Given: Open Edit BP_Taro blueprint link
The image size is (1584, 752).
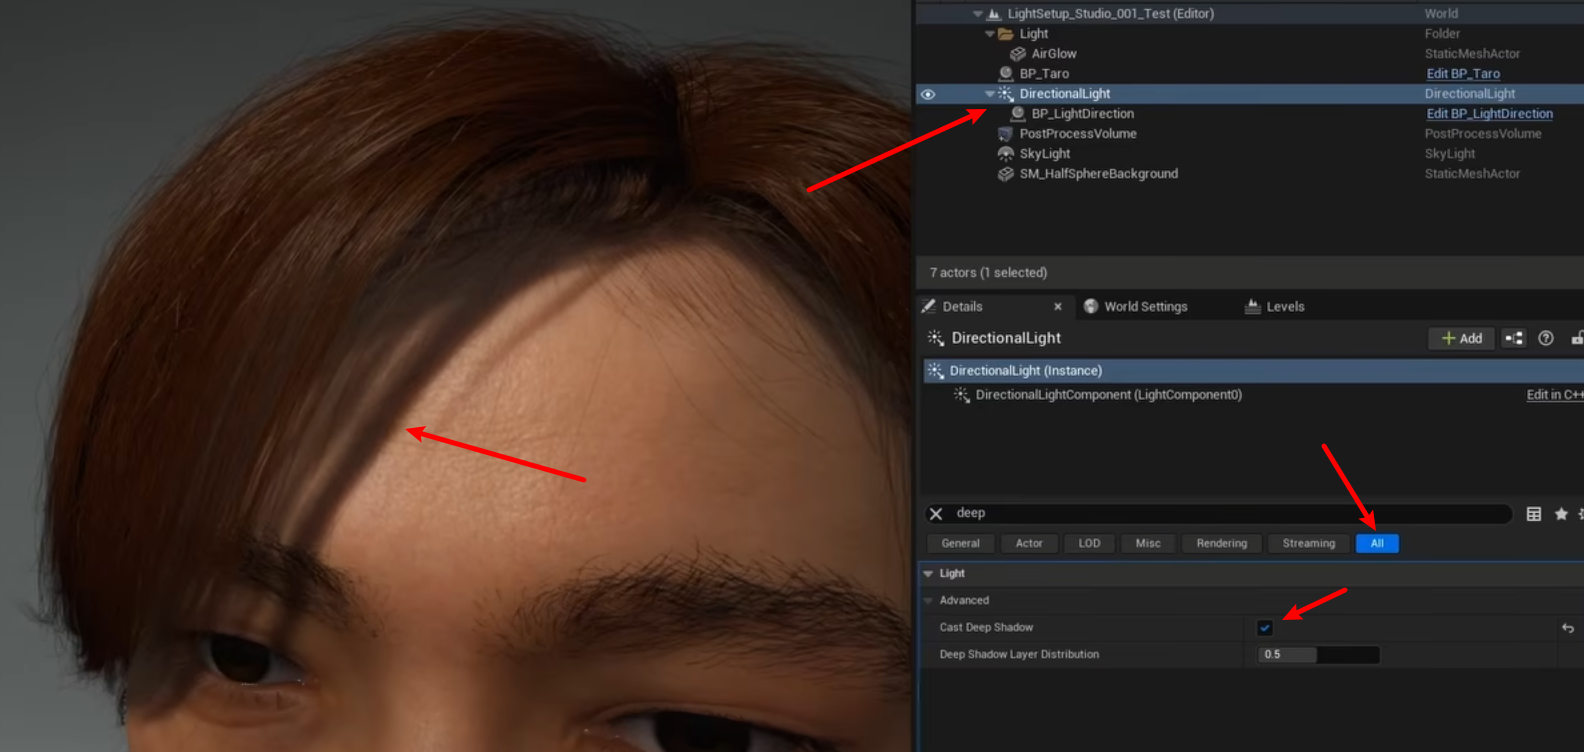Looking at the screenshot, I should [1463, 74].
